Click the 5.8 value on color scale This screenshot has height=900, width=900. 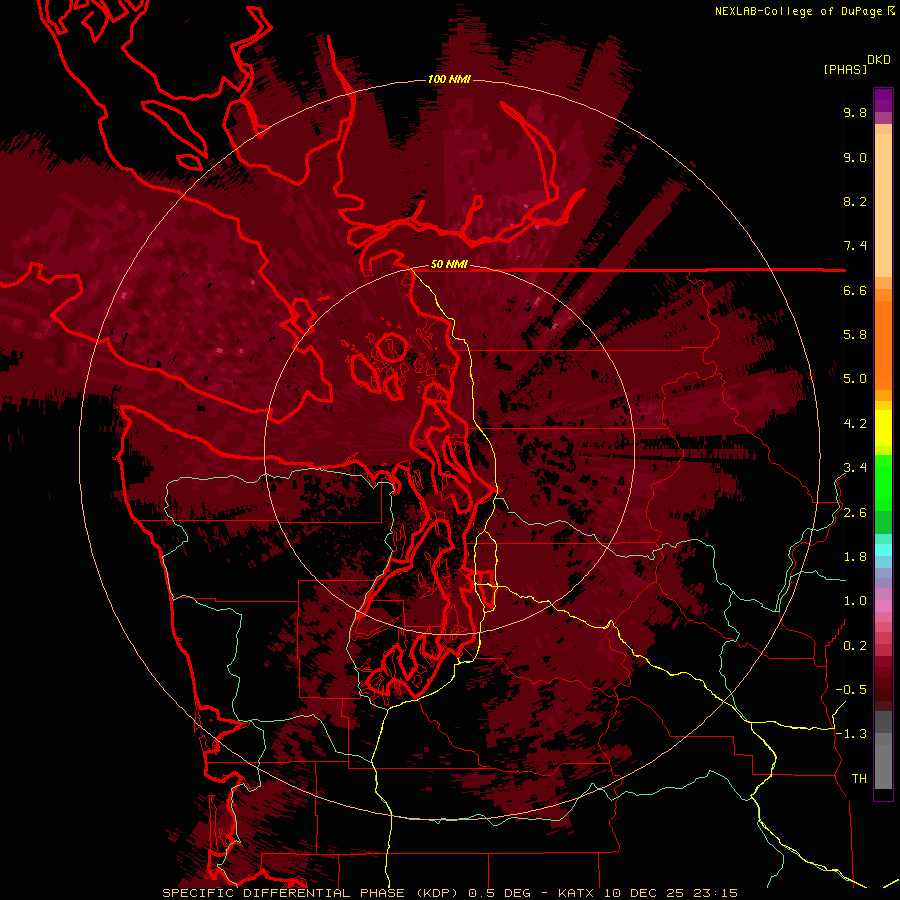point(855,335)
